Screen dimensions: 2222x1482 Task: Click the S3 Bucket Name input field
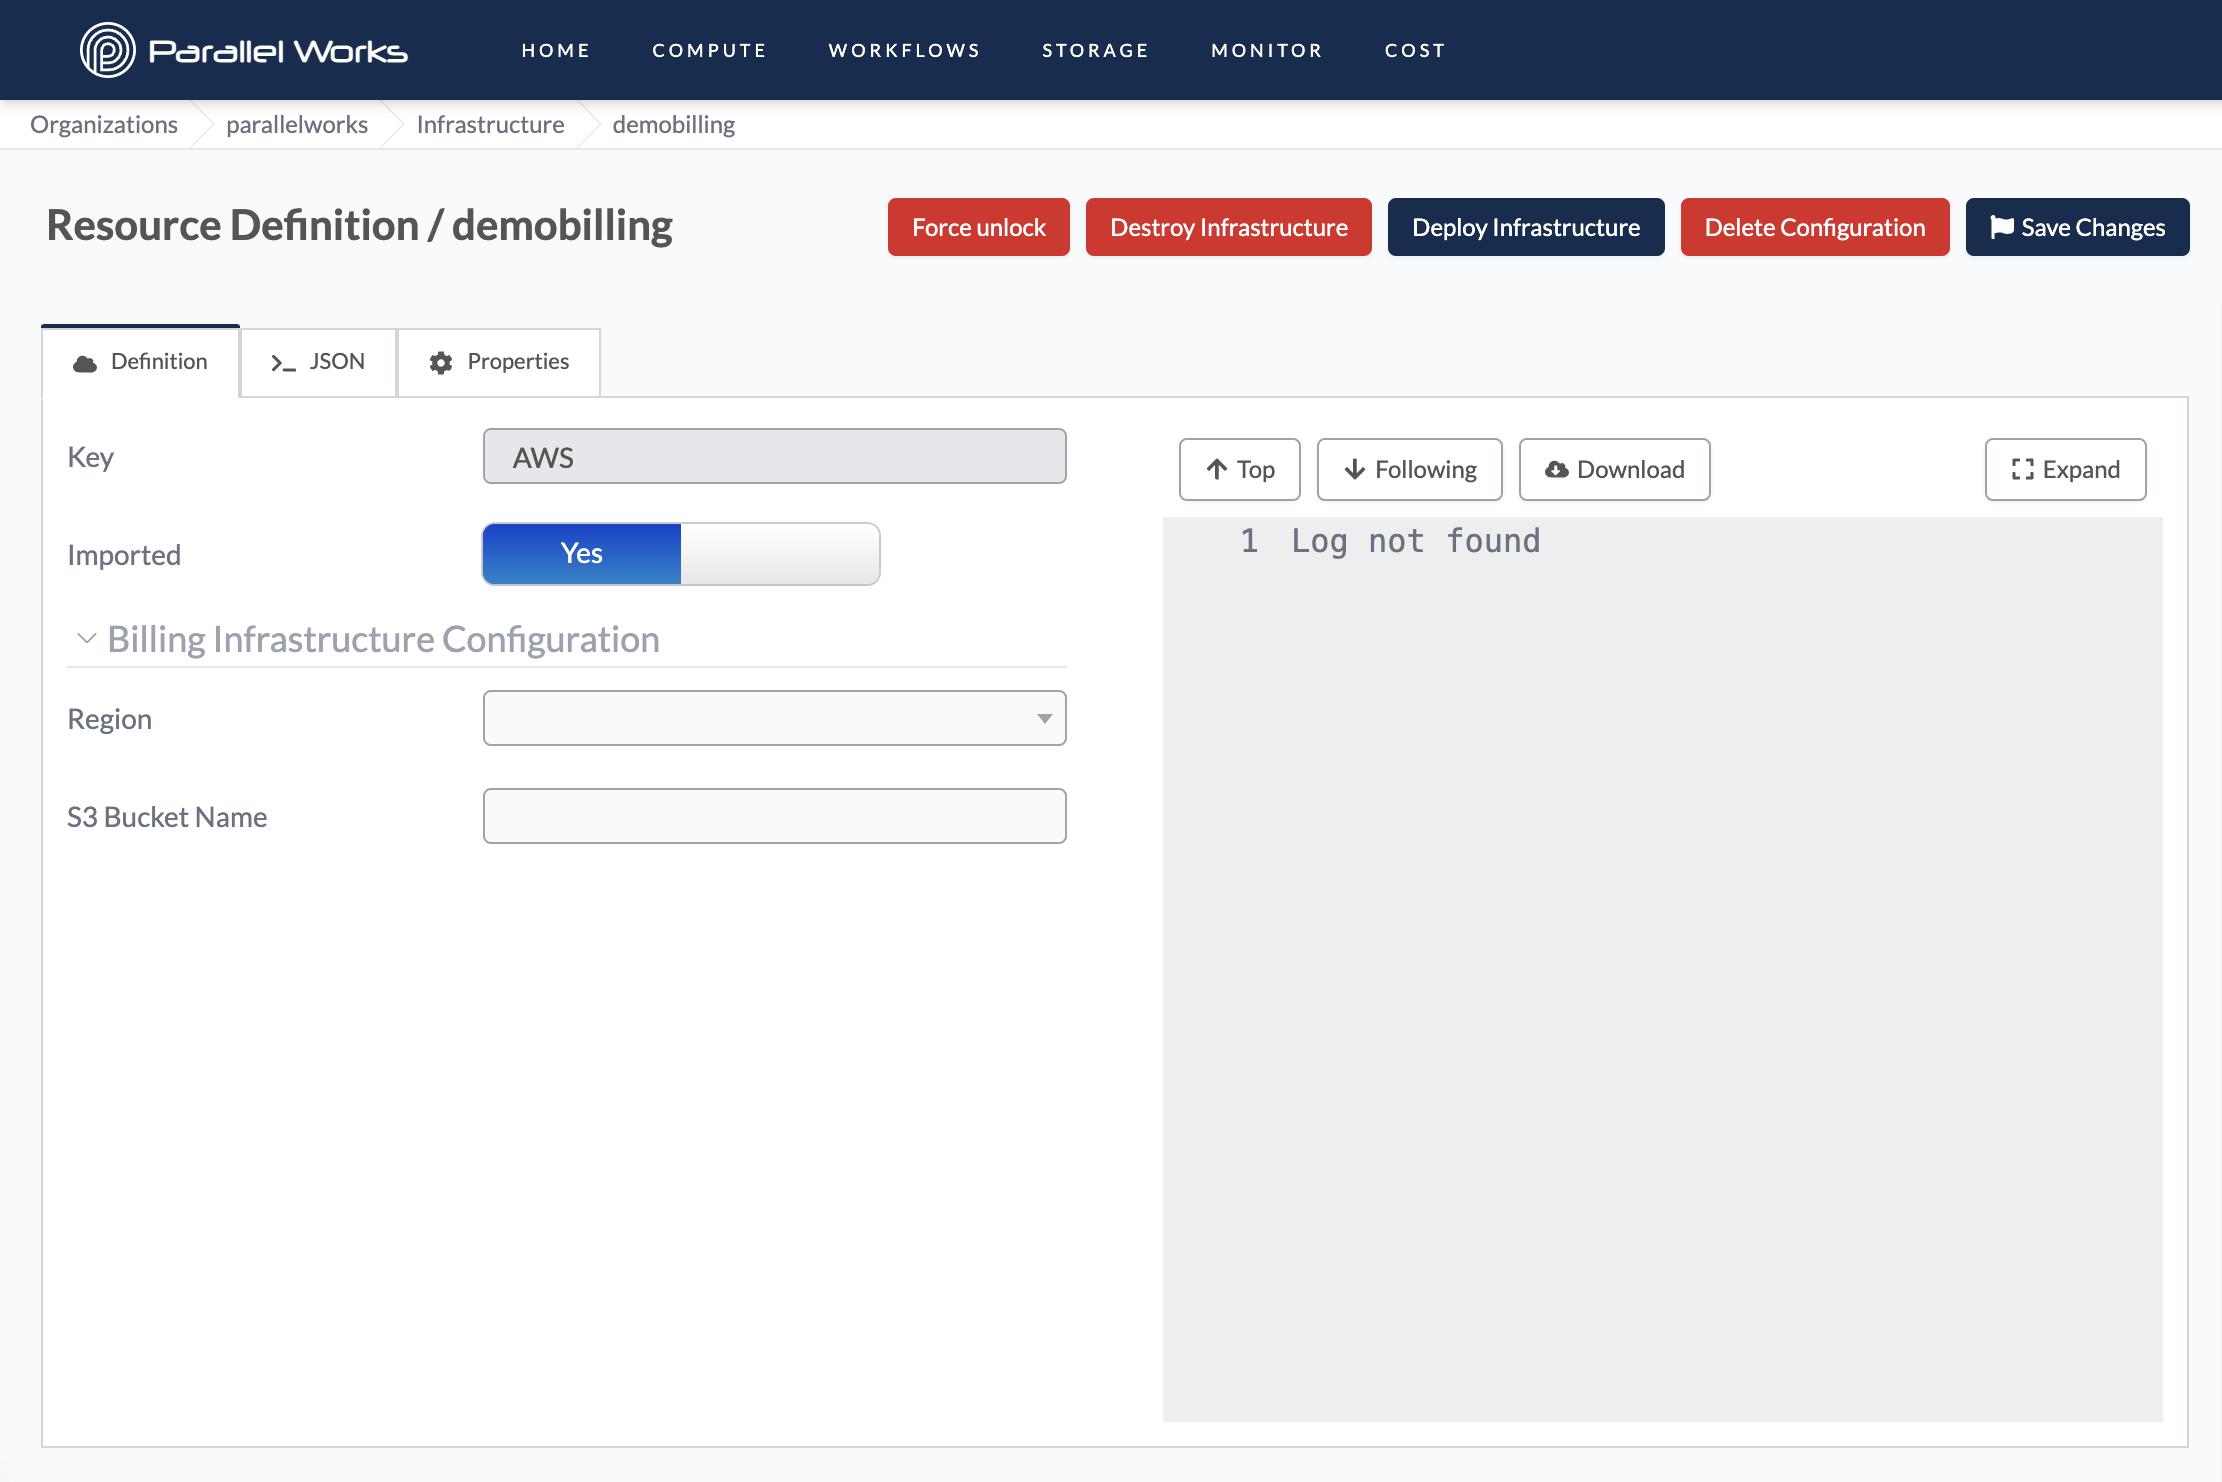[774, 814]
